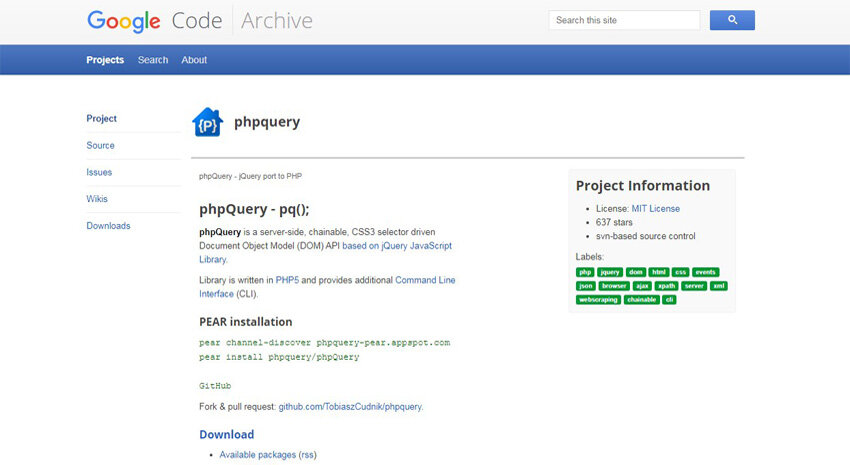Click the Download heading link
Image resolution: width=850 pixels, height=465 pixels.
[227, 435]
